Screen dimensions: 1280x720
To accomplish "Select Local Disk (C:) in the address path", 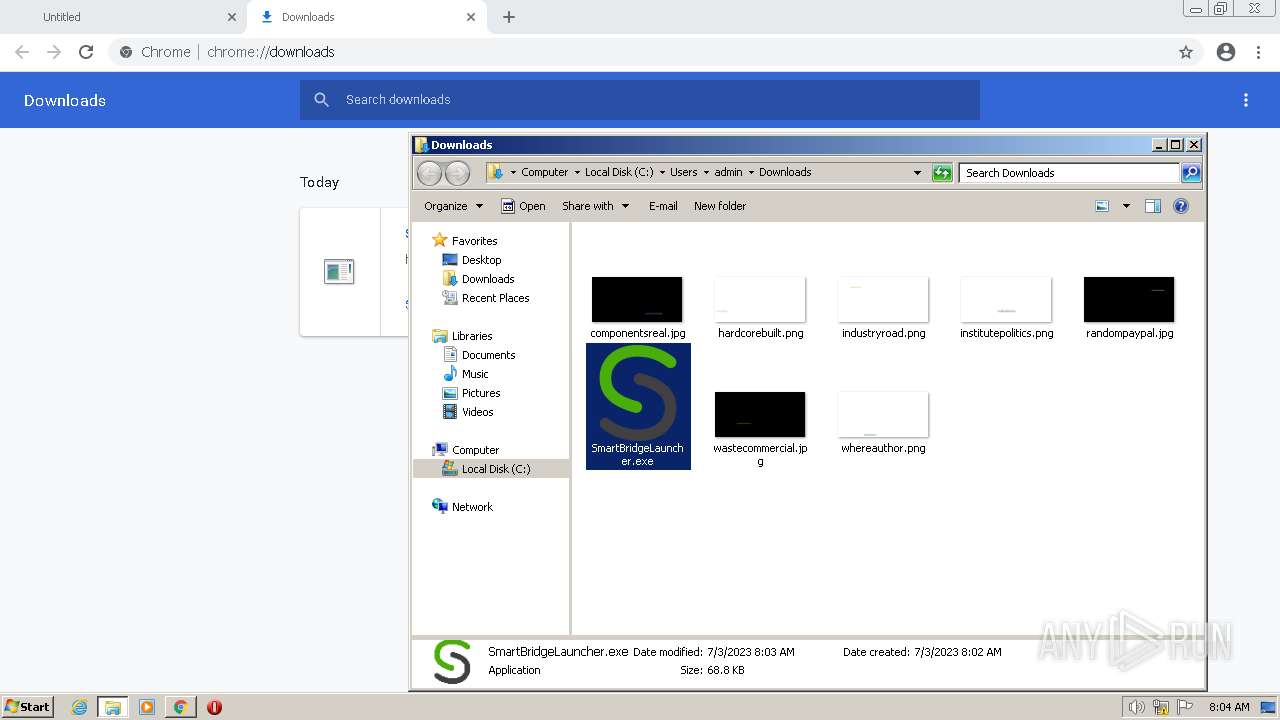I will coord(619,172).
